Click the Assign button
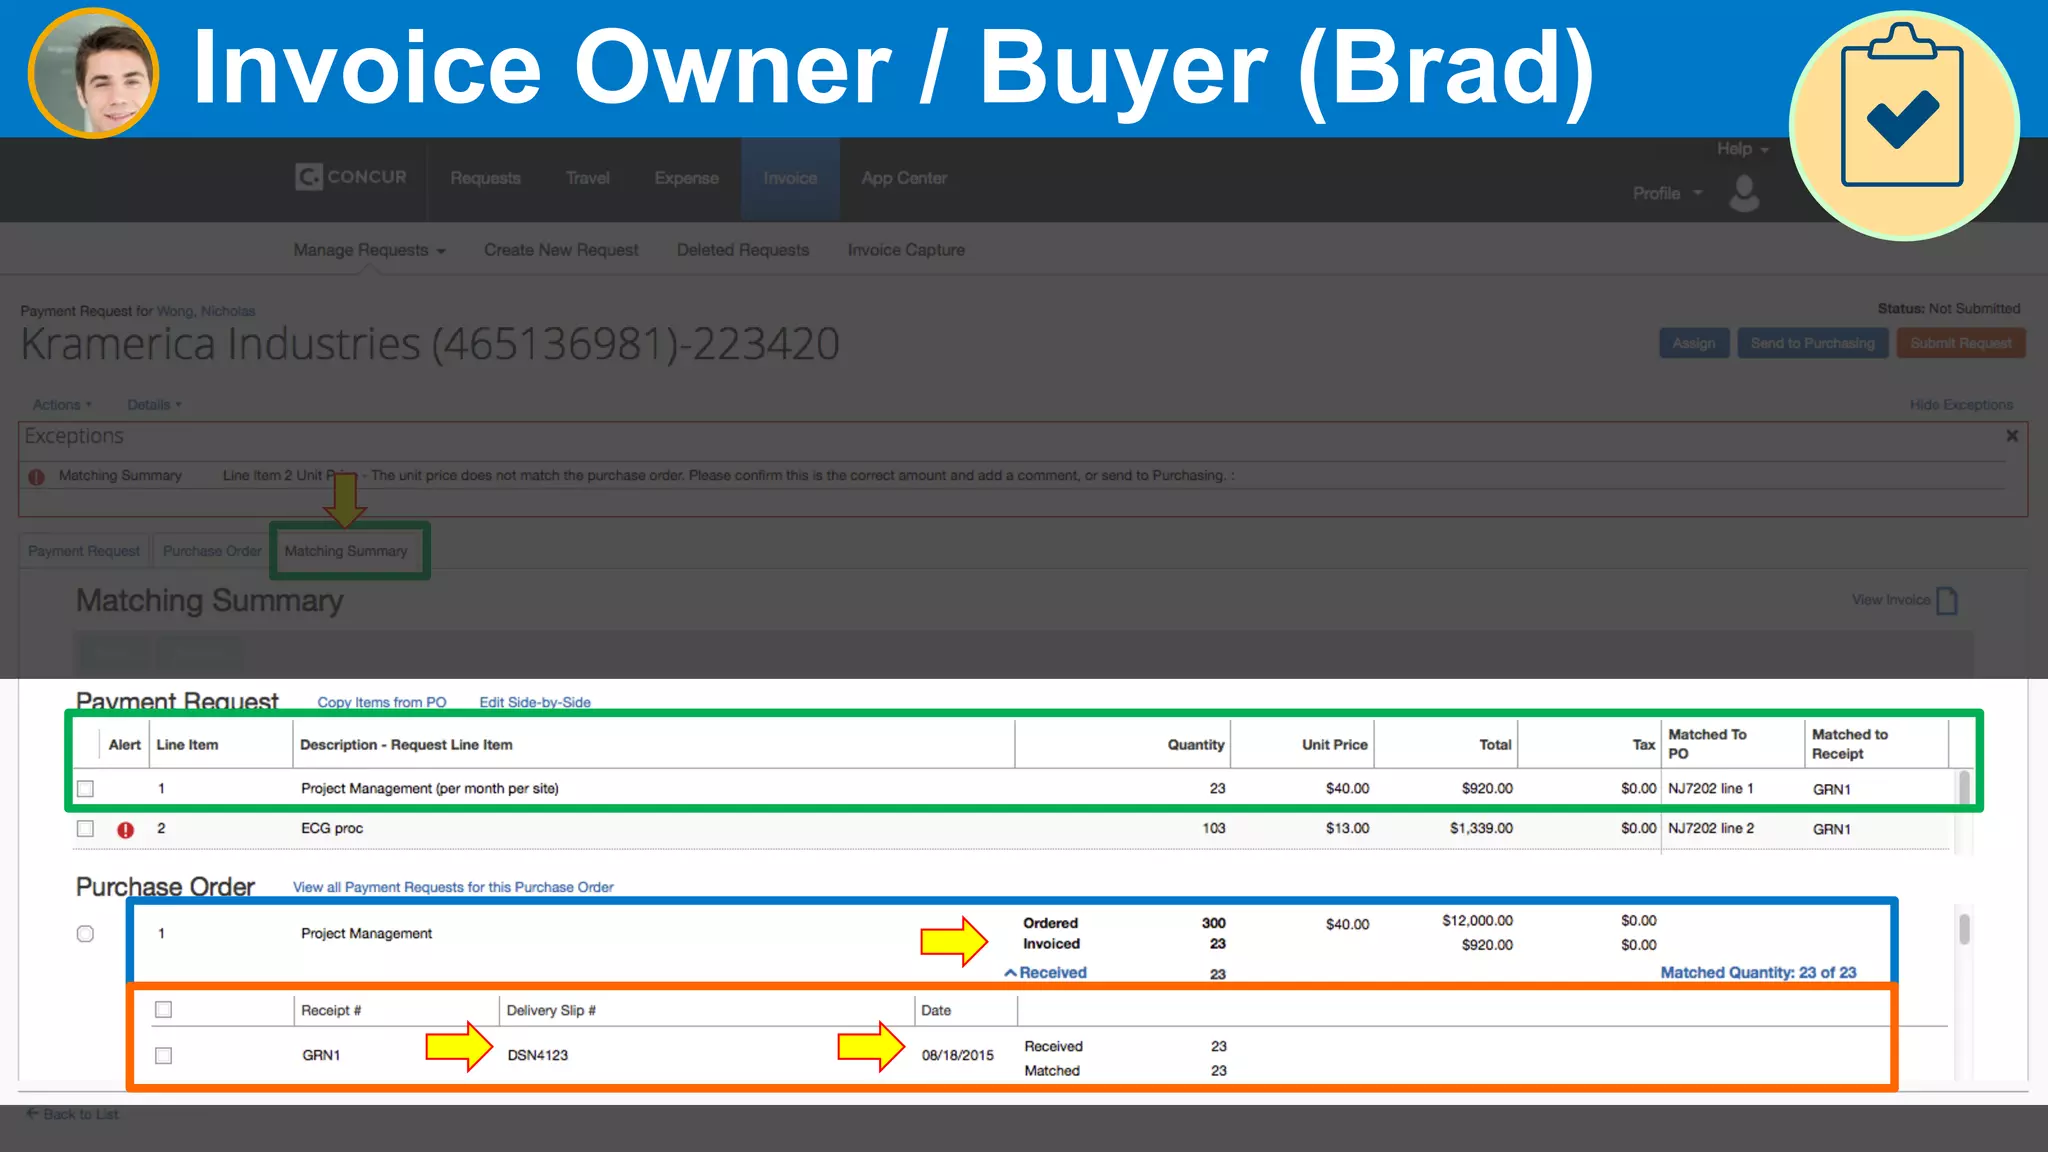Screen dimensions: 2048x1152 point(1694,343)
